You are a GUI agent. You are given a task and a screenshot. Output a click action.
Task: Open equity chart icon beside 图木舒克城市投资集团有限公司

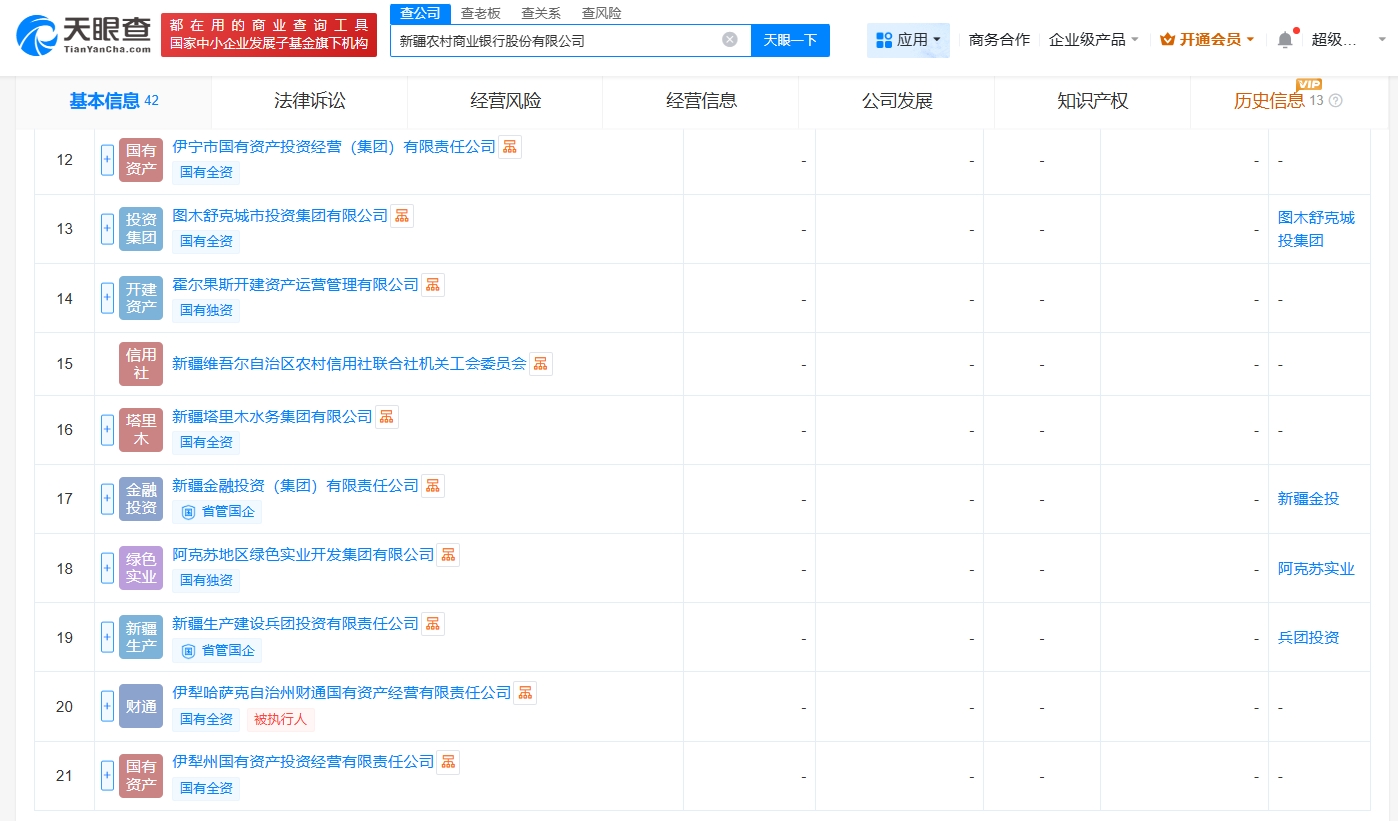pos(401,215)
